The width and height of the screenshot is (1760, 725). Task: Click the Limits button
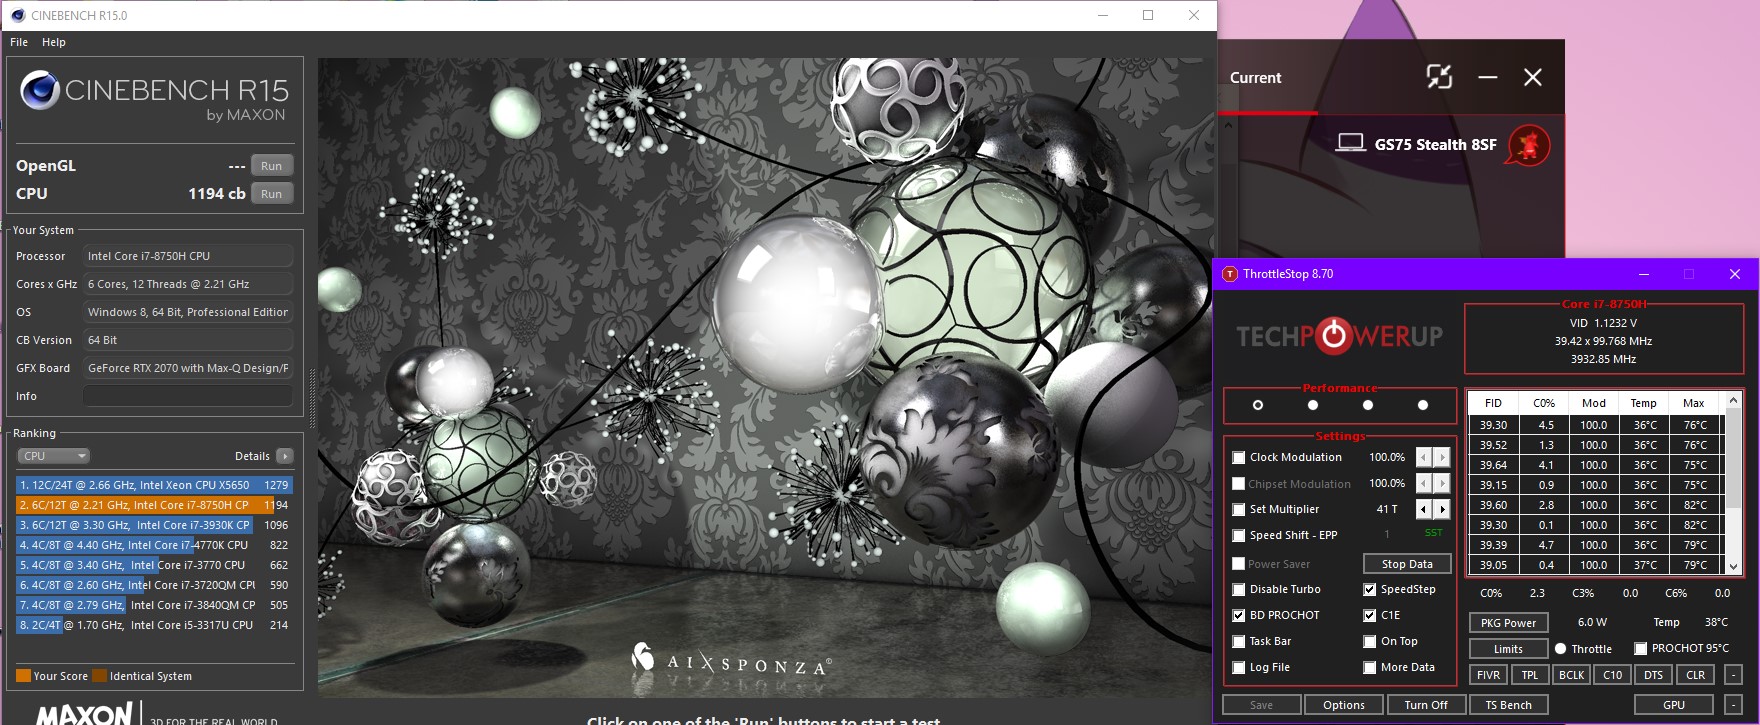(1509, 649)
